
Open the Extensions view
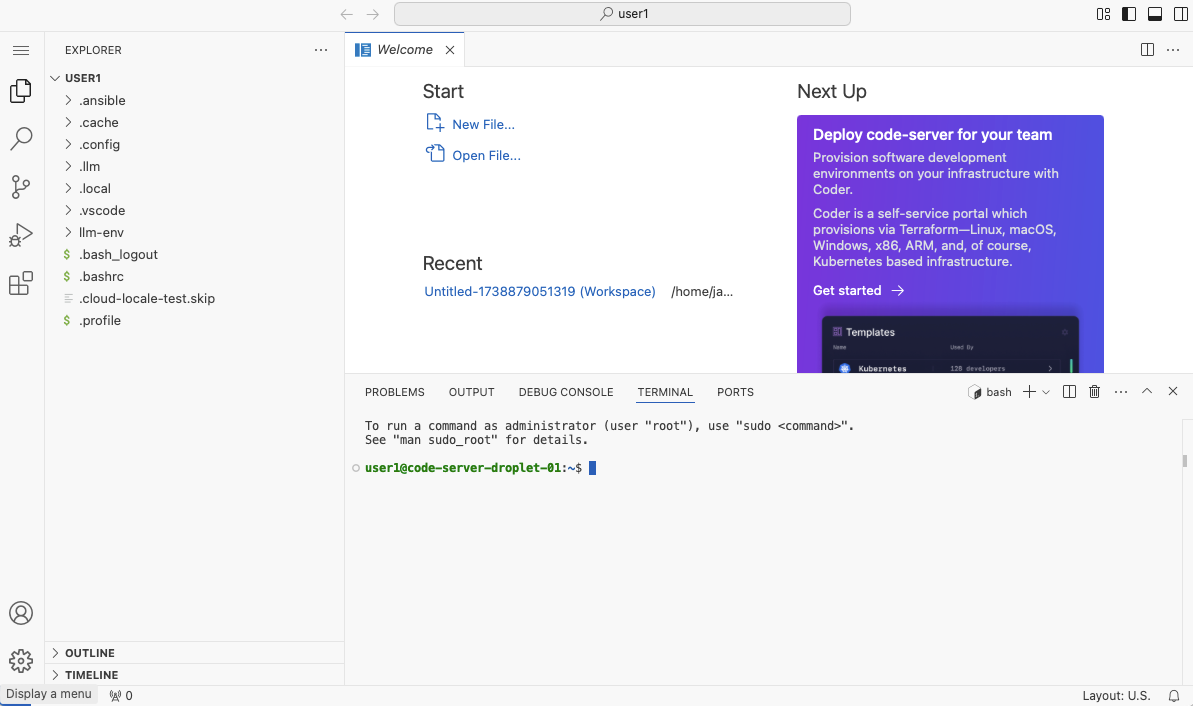[21, 283]
